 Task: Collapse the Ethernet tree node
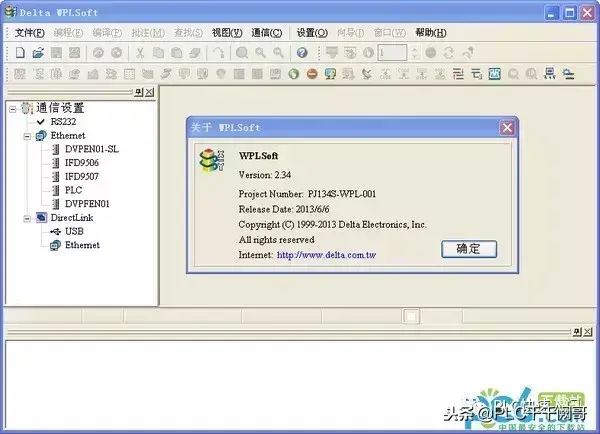(x=27, y=136)
